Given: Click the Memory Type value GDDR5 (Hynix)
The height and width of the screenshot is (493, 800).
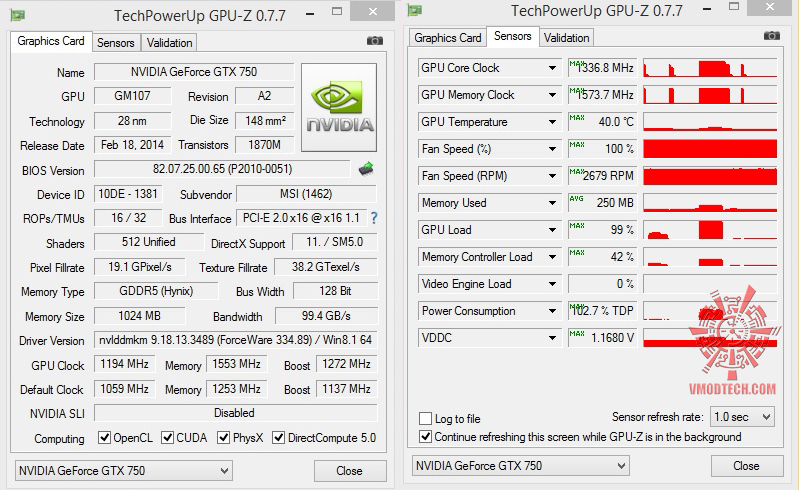Looking at the screenshot, I should pos(156,291).
